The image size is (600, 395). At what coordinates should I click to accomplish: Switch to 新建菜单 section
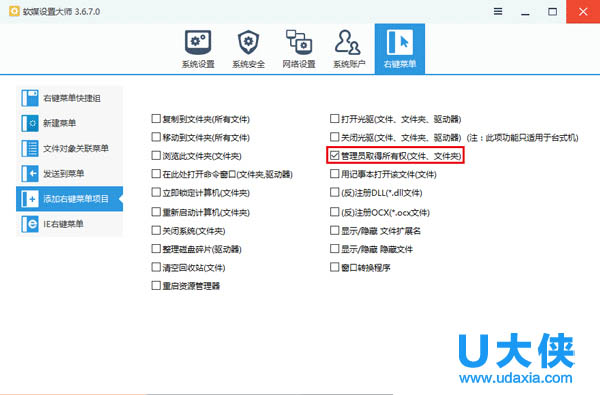click(x=69, y=123)
